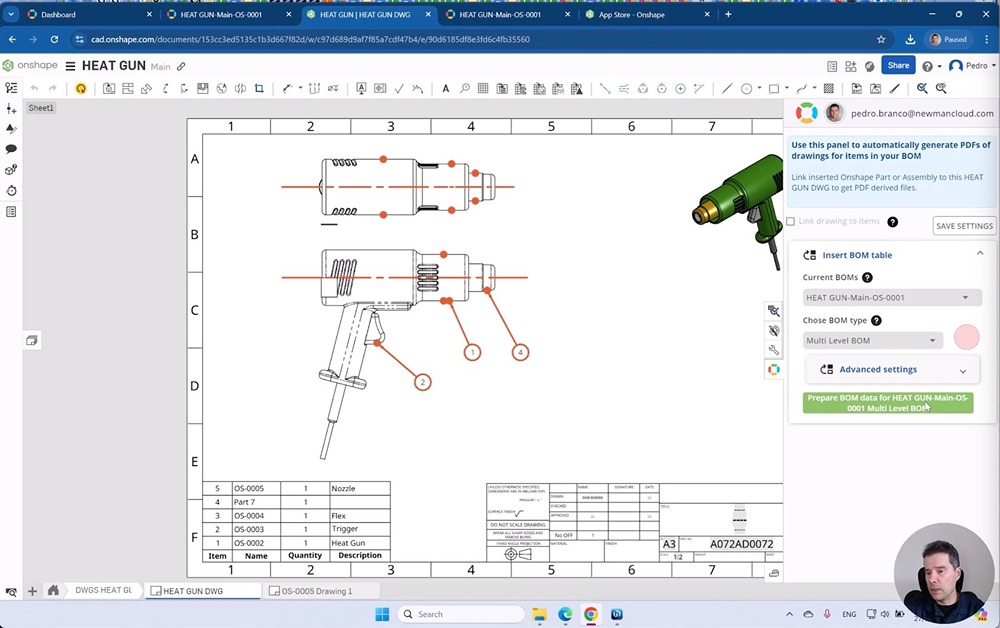Click the link icon next to Main

pyautogui.click(x=181, y=66)
